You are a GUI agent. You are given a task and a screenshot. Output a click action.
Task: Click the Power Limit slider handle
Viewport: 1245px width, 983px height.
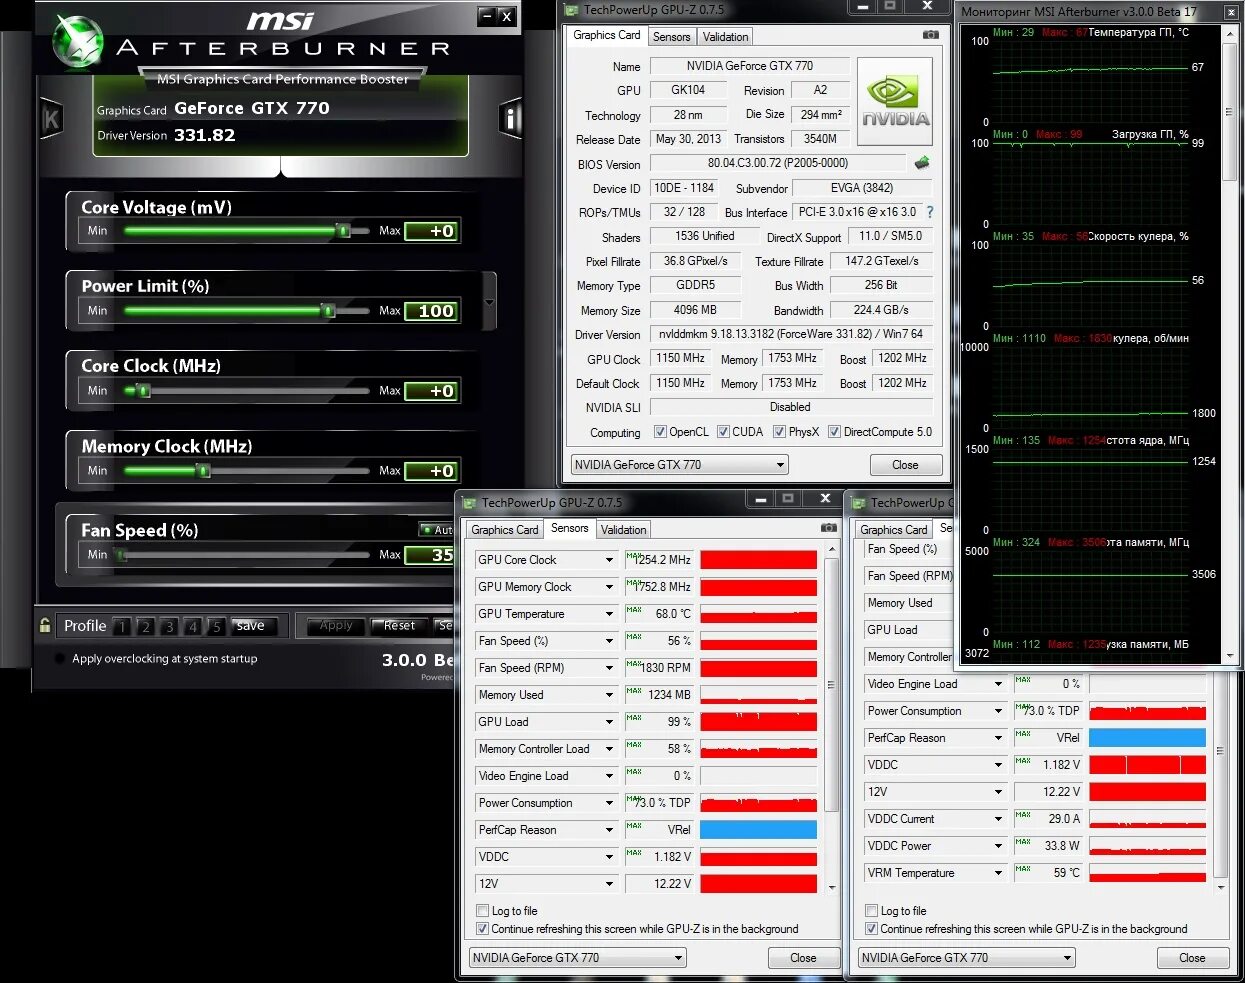tap(327, 311)
